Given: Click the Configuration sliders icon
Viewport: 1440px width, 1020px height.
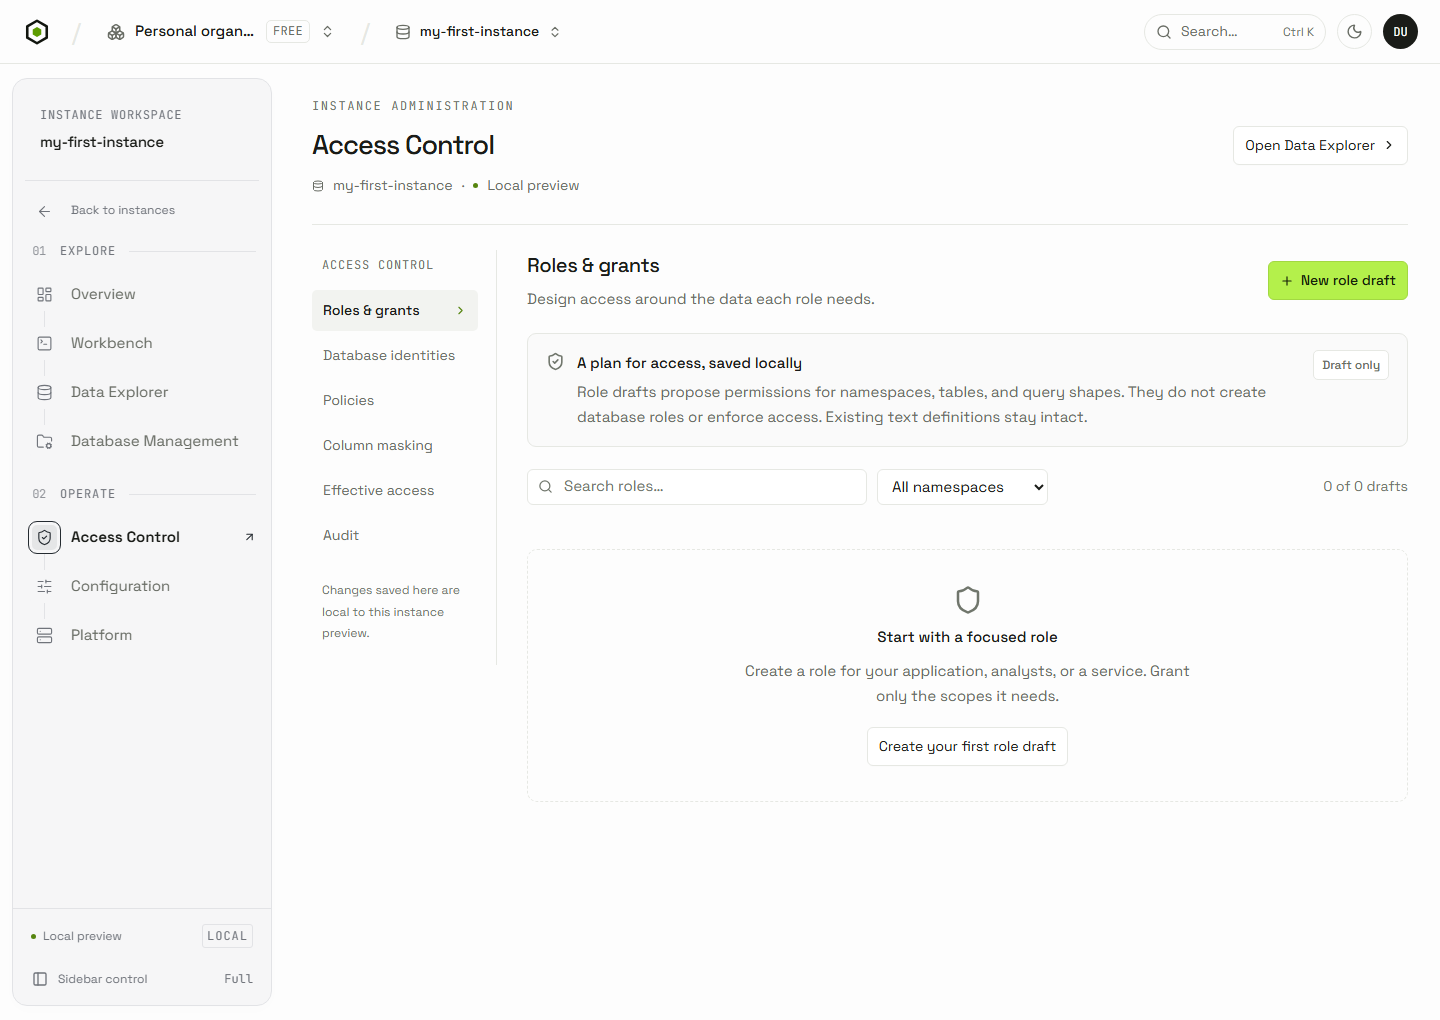Looking at the screenshot, I should click(x=45, y=586).
